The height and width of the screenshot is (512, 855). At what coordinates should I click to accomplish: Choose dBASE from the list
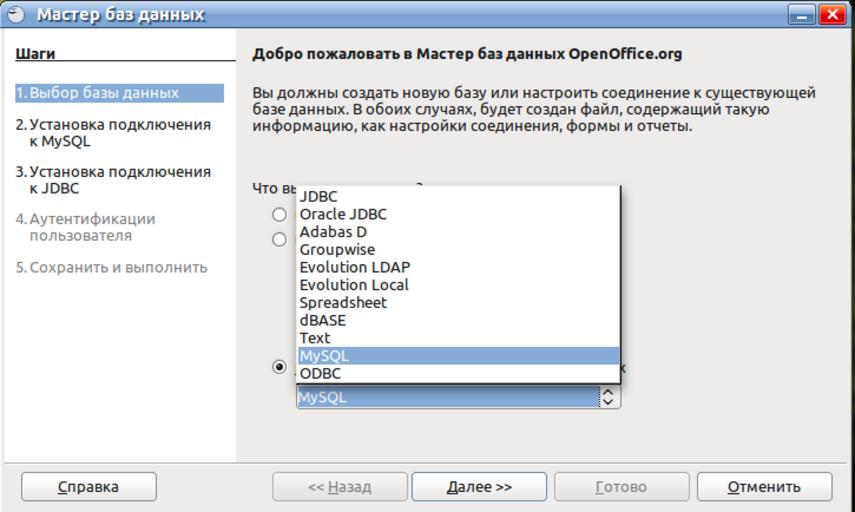click(x=322, y=320)
